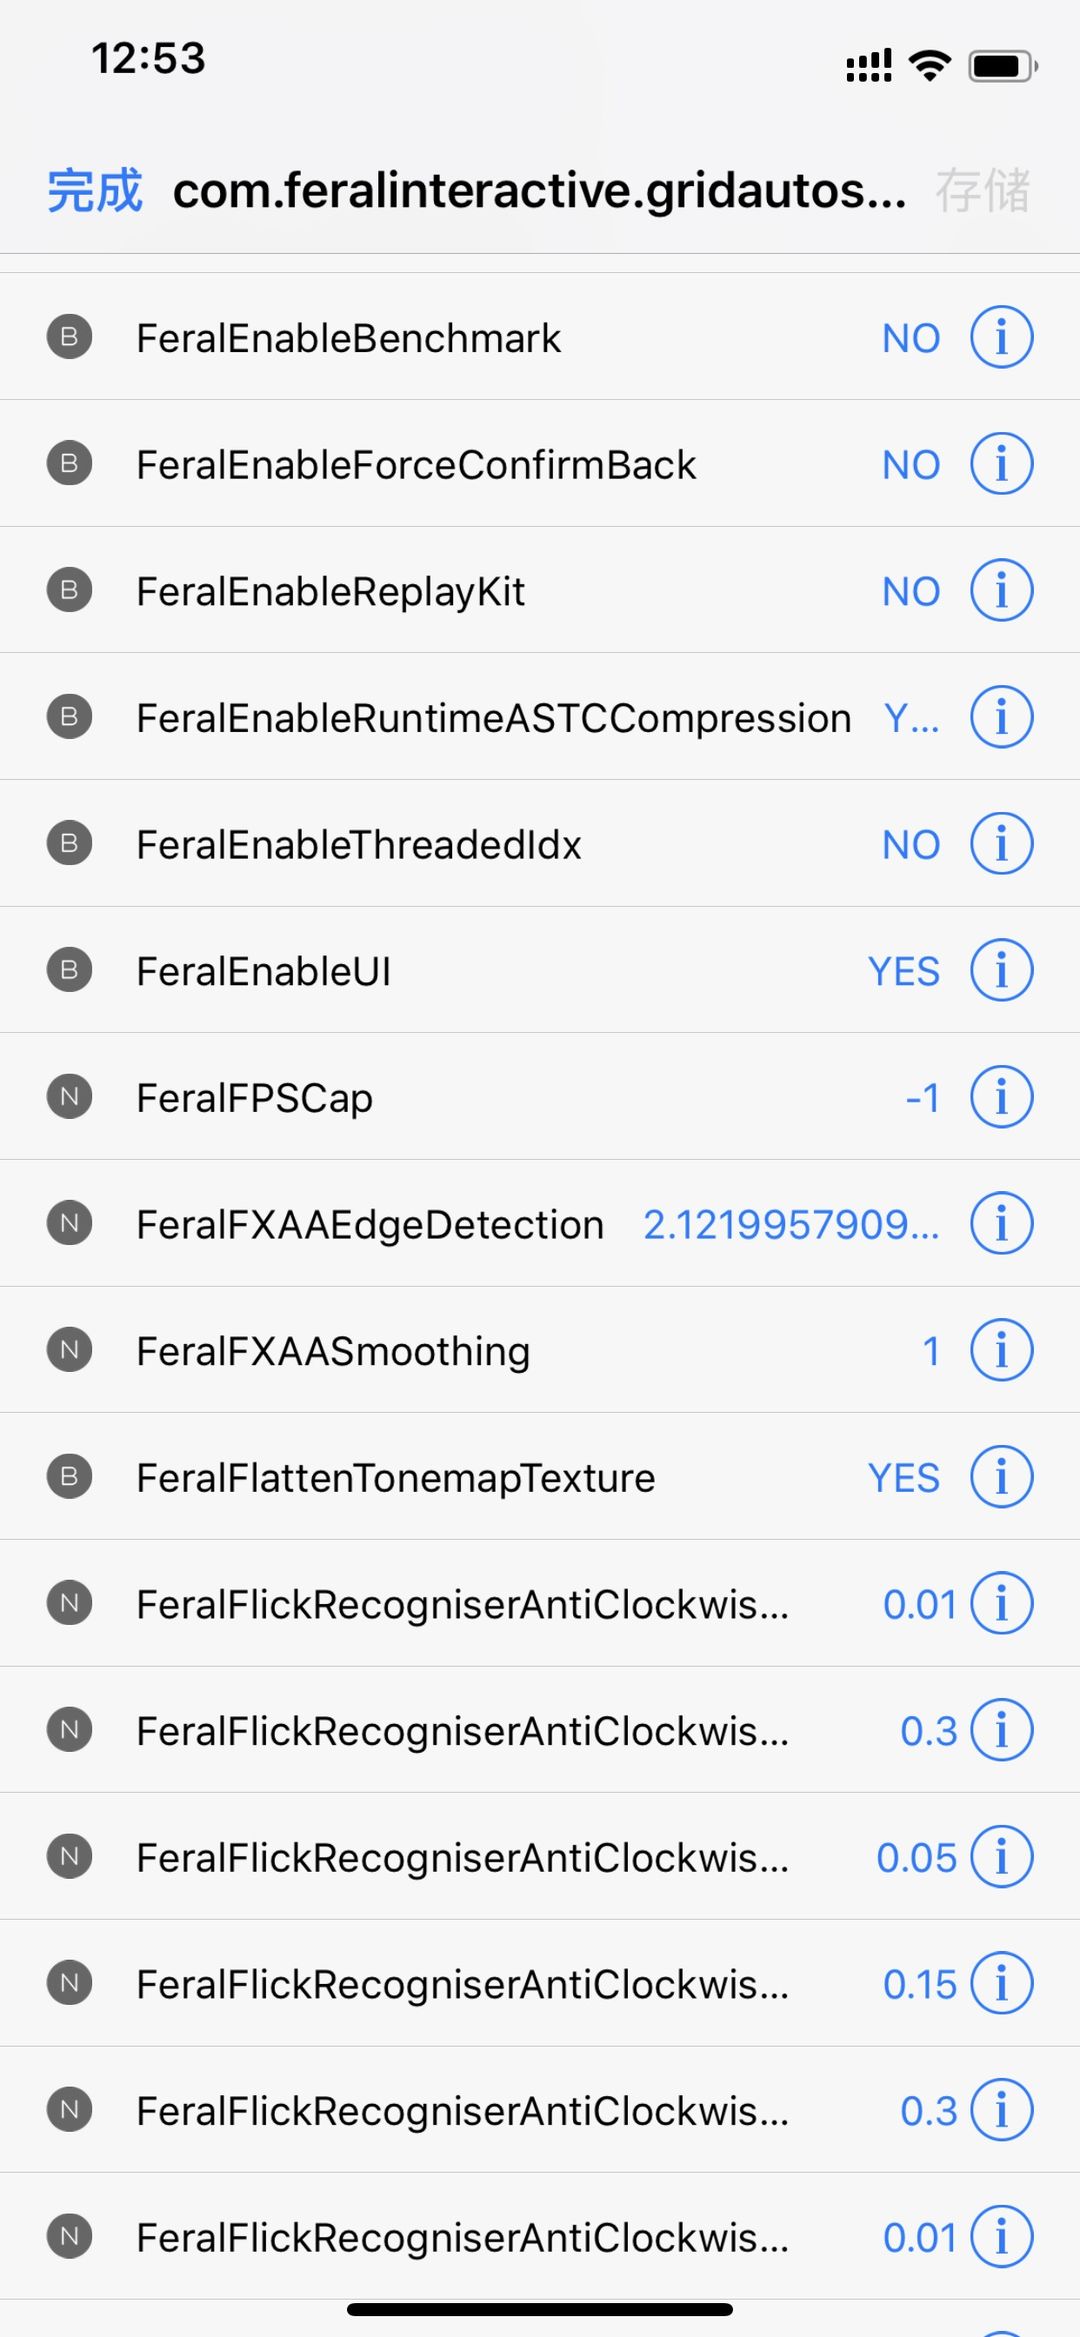View FeralFXAAEdgeDetection info button
Viewport: 1080px width, 2337px height.
1001,1223
